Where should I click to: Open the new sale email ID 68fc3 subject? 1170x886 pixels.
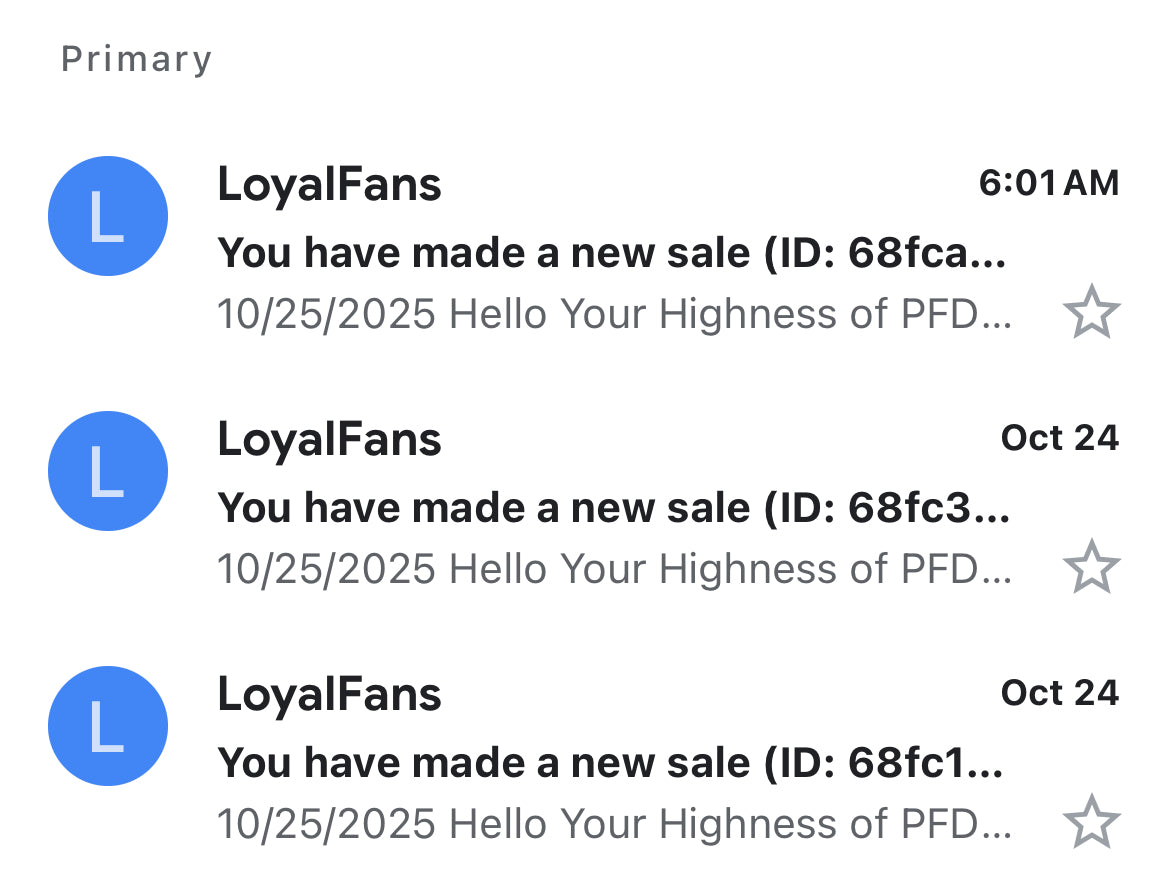611,509
